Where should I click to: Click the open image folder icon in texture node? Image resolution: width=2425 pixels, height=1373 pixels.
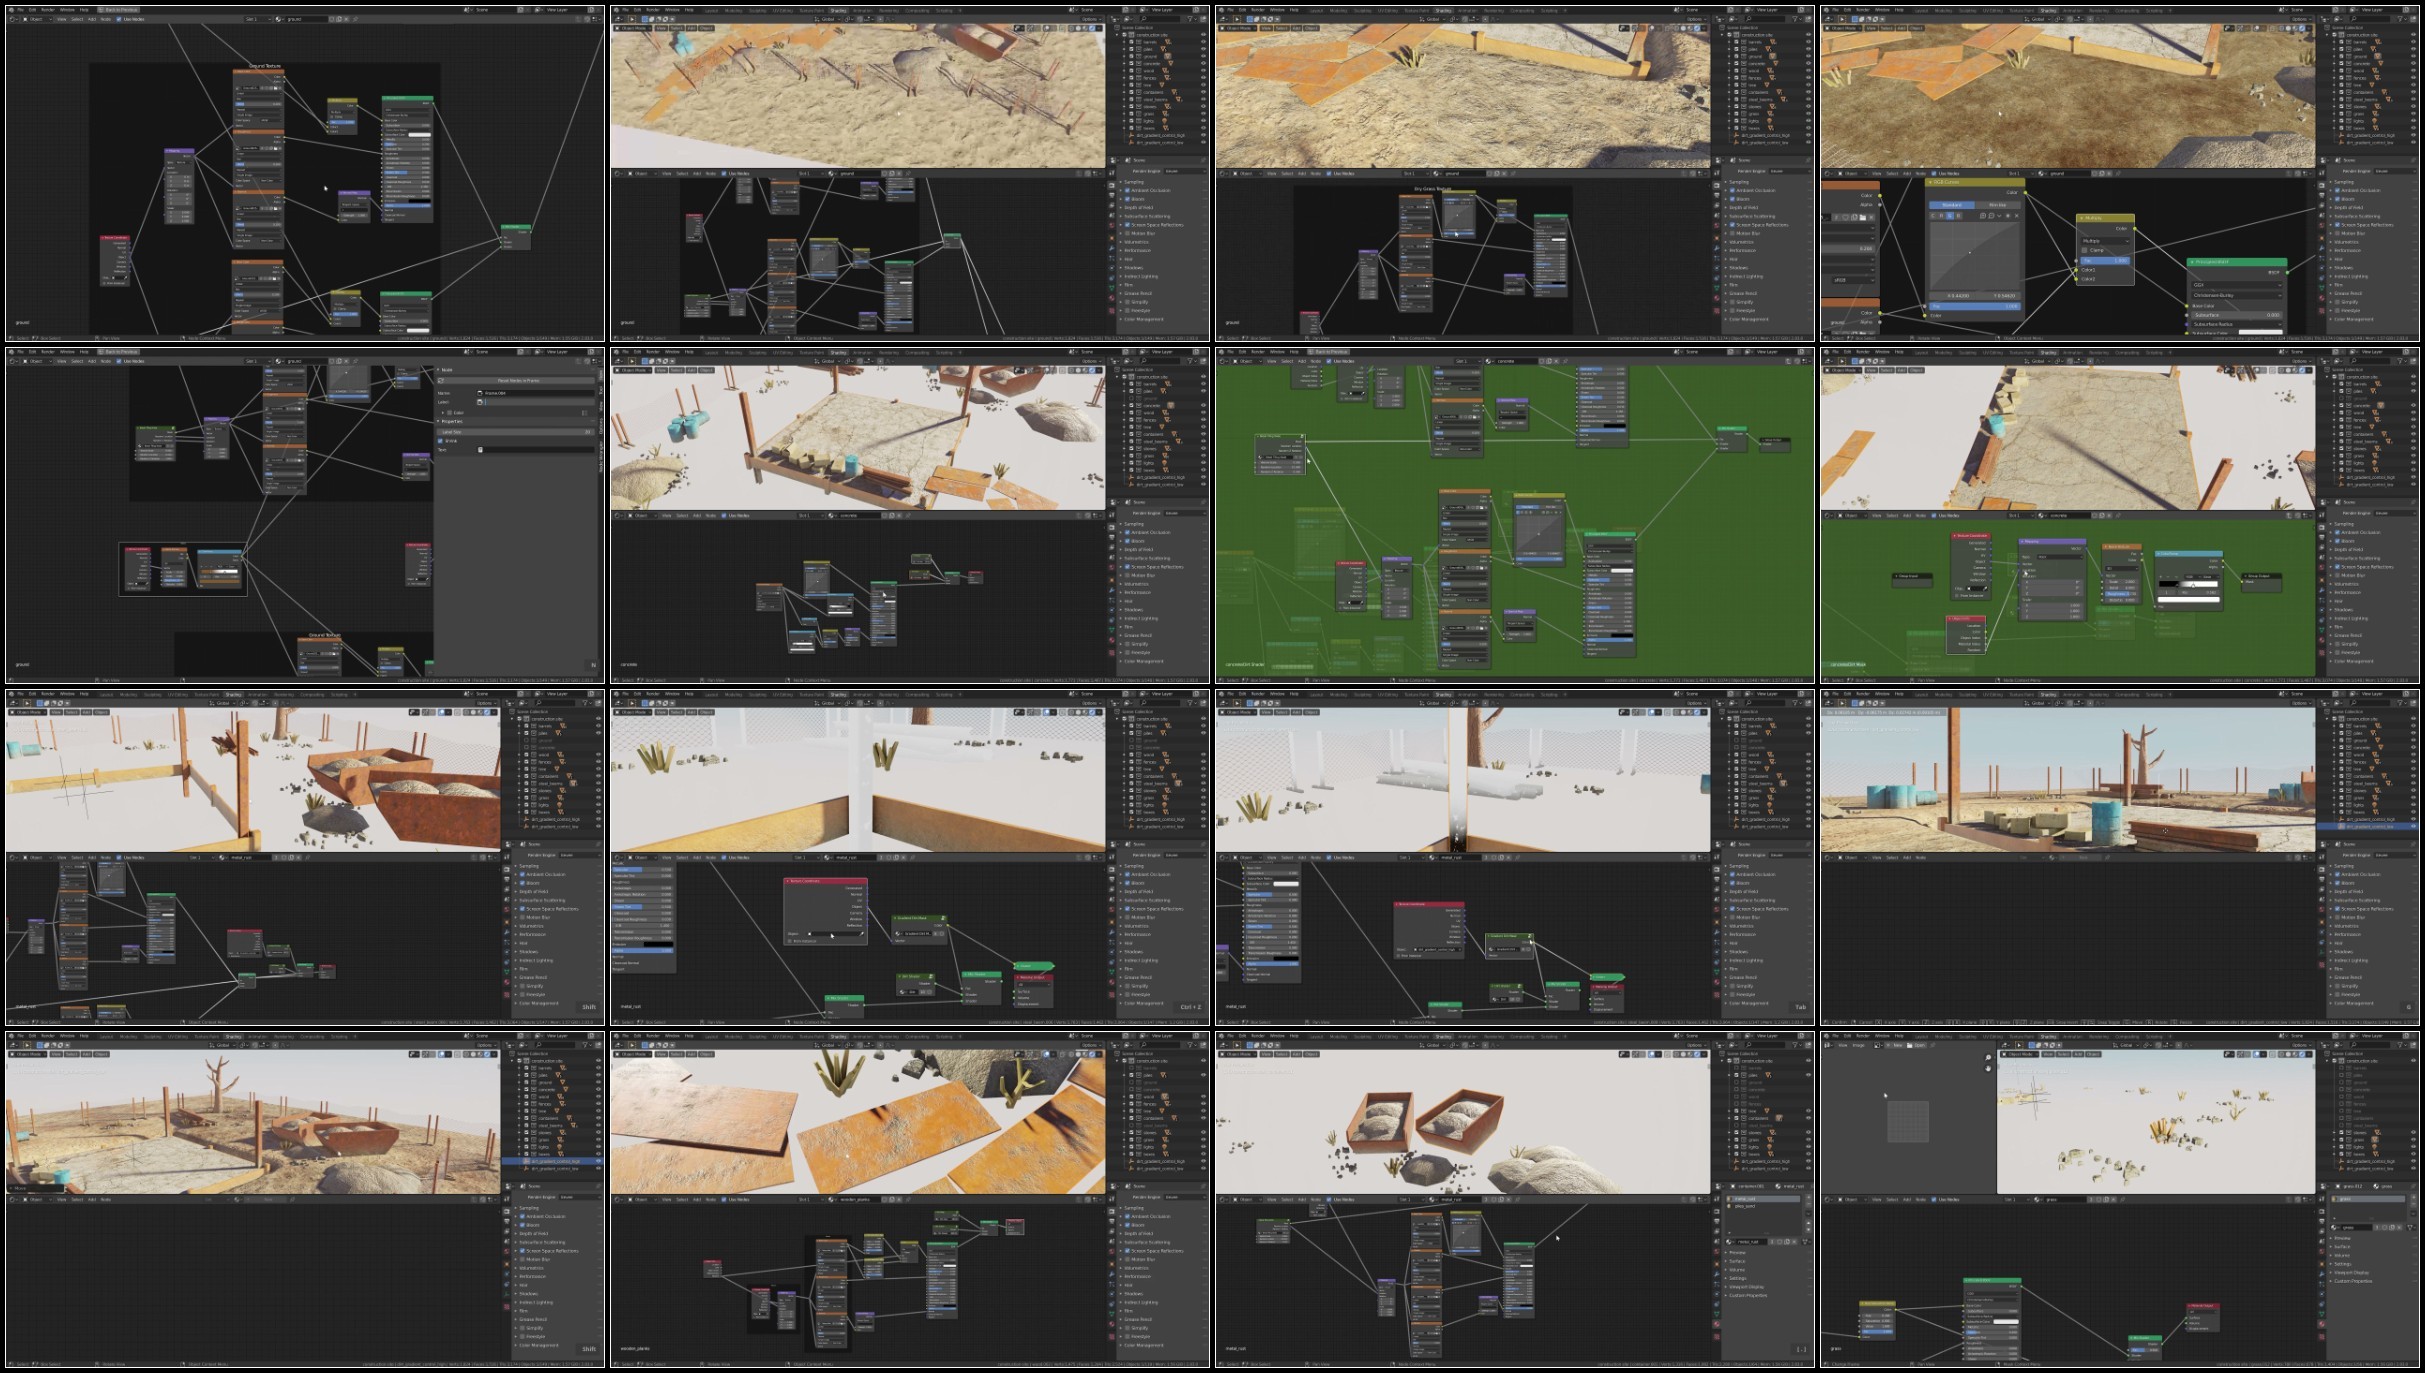pos(1863,217)
